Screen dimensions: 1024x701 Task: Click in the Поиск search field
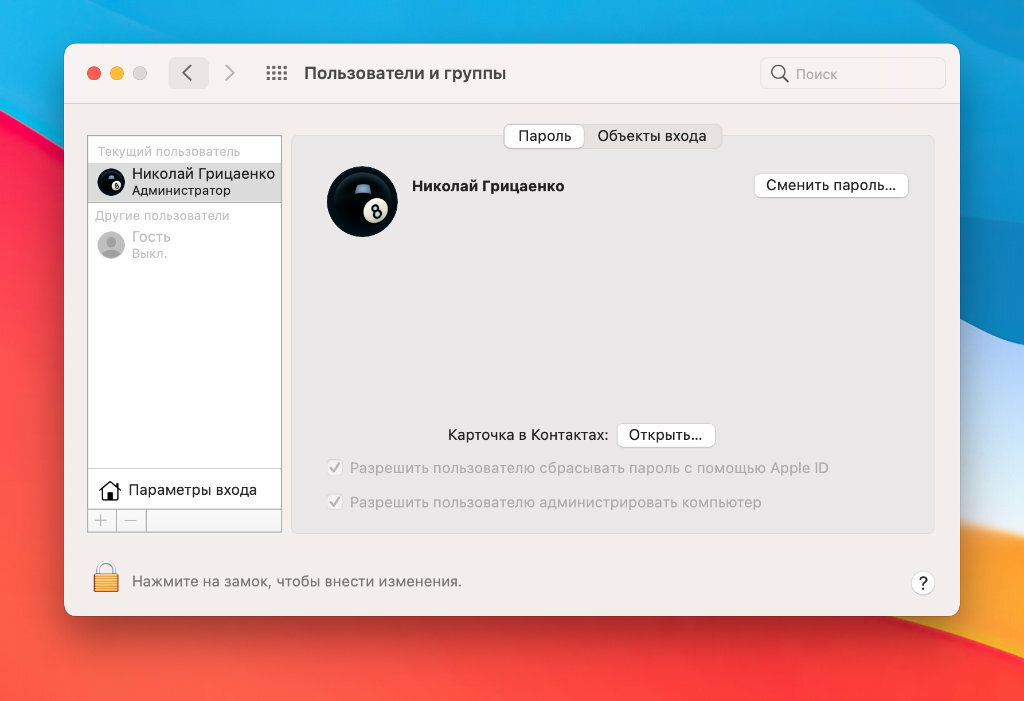tap(853, 74)
